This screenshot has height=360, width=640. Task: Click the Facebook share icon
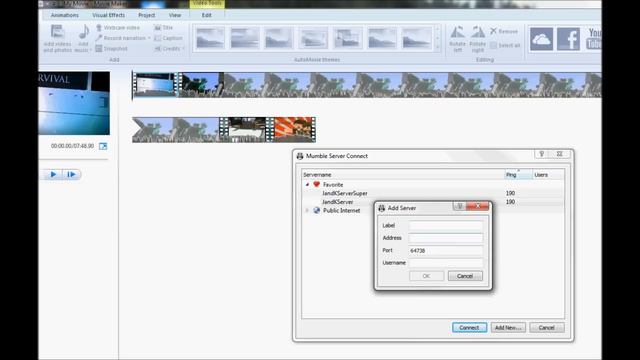tap(569, 39)
